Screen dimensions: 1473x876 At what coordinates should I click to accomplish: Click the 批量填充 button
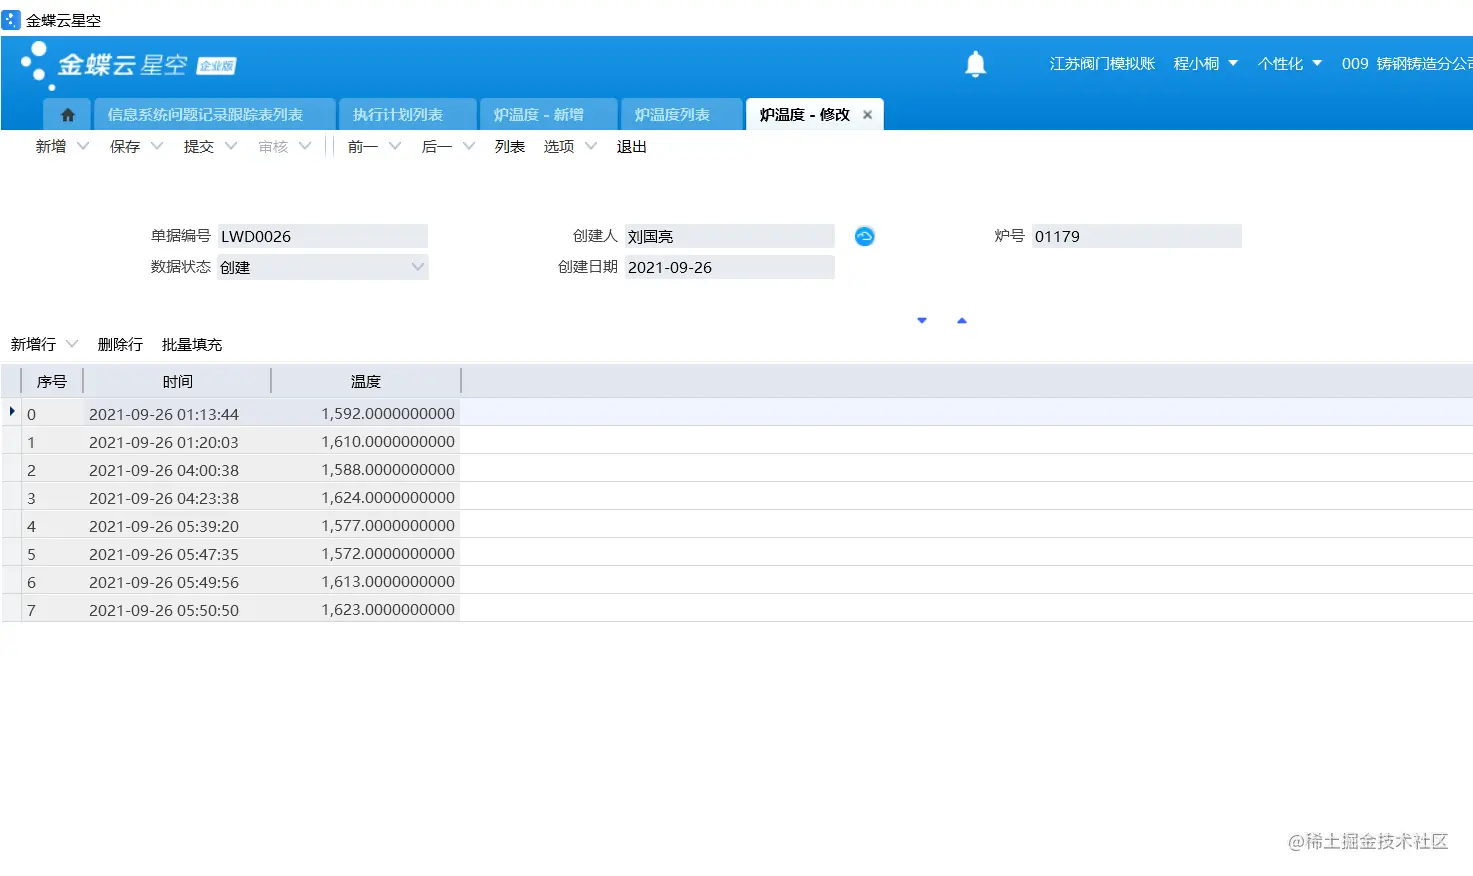click(x=191, y=344)
